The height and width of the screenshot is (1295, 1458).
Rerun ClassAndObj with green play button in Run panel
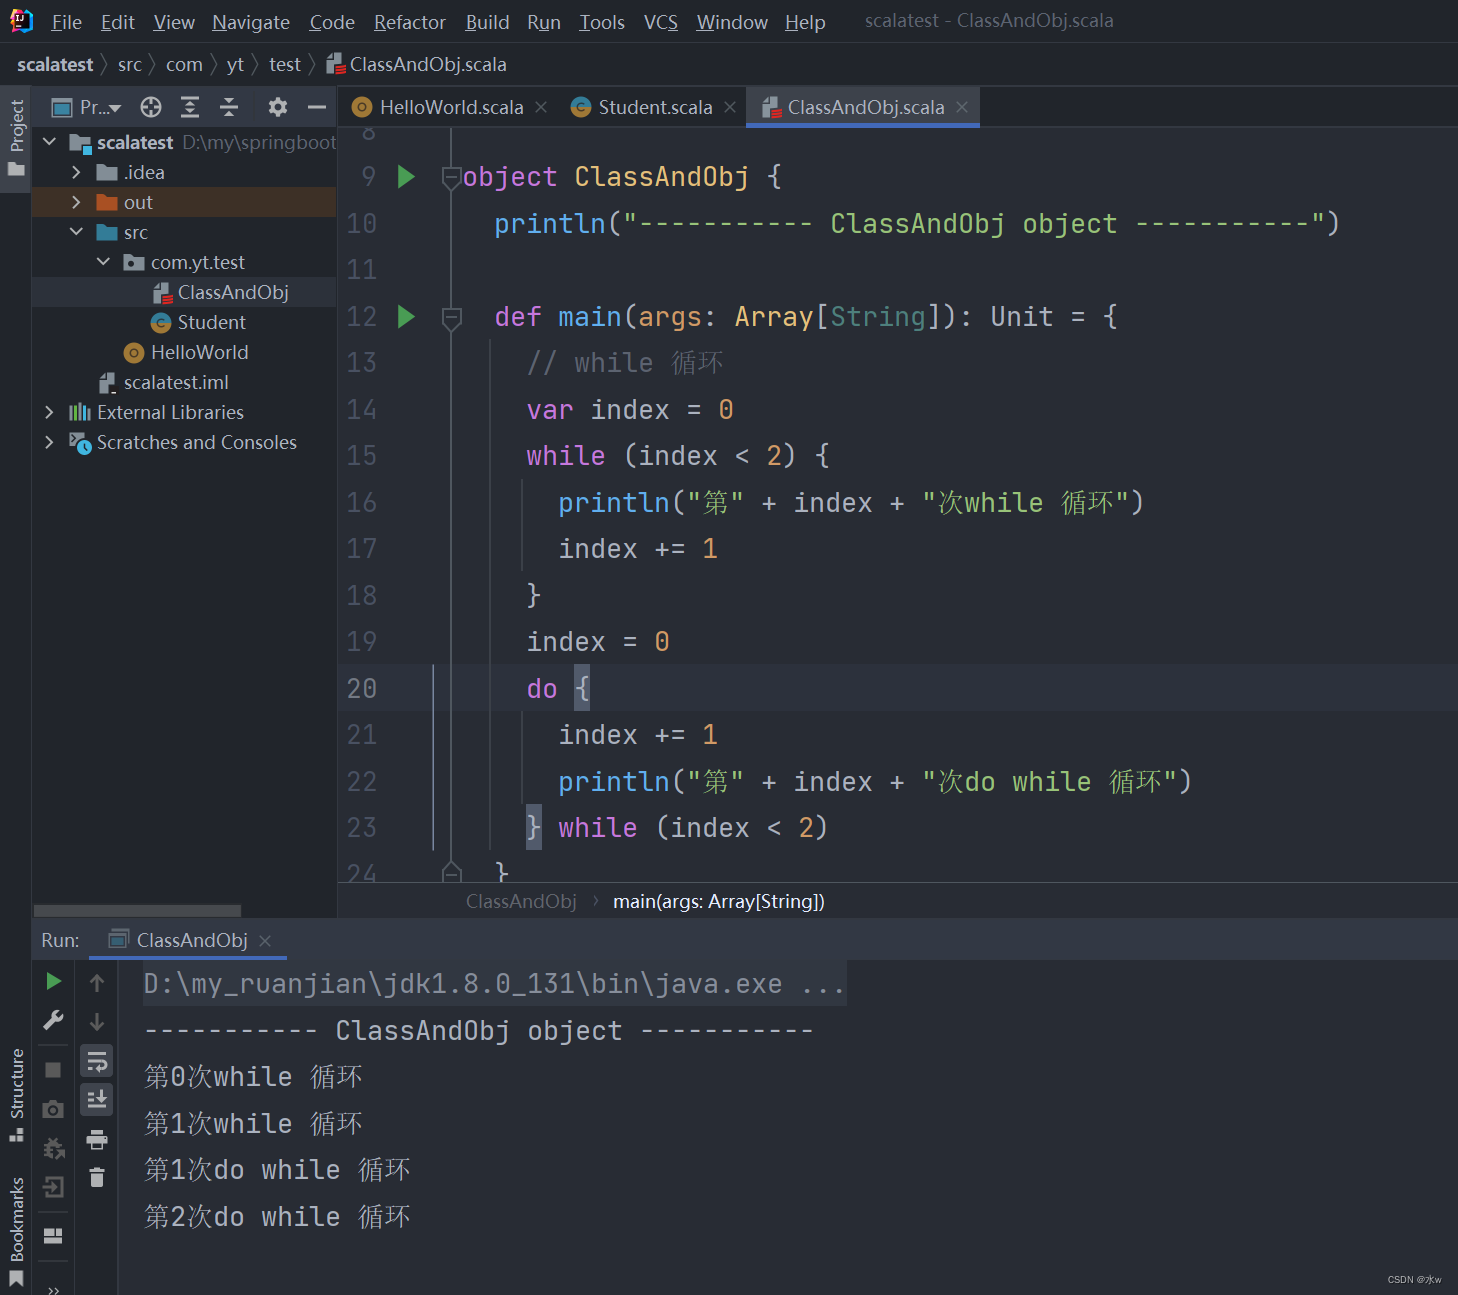coord(54,982)
